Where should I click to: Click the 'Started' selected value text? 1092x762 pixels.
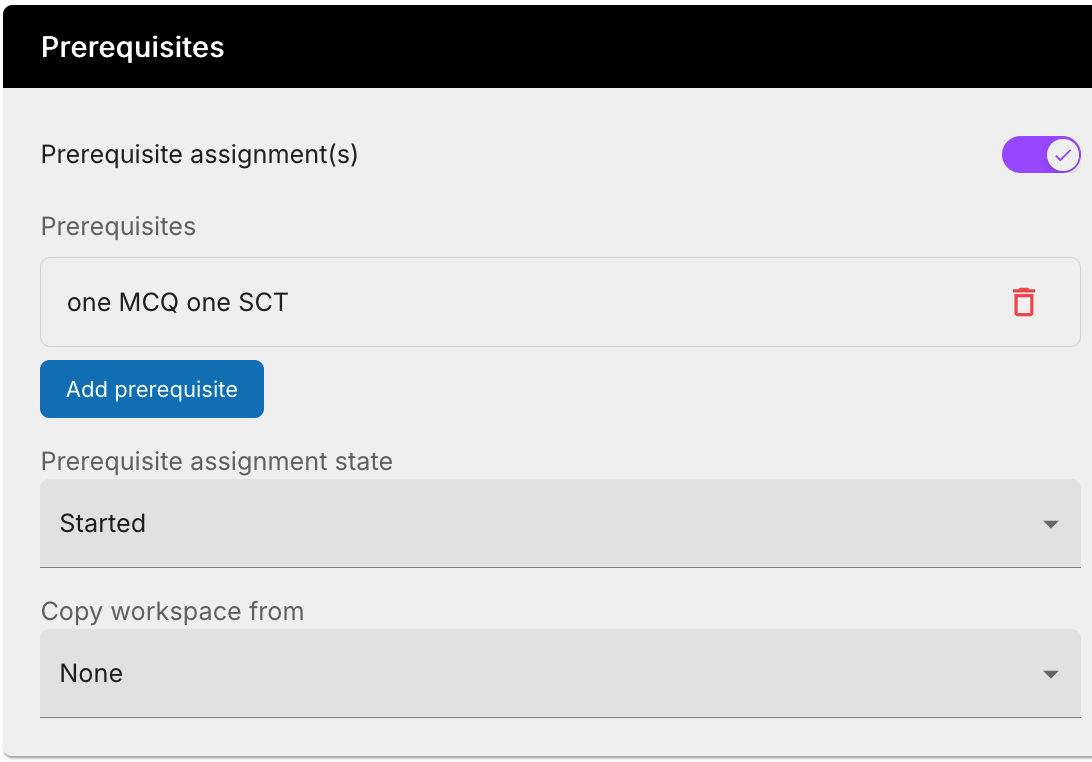pos(103,523)
